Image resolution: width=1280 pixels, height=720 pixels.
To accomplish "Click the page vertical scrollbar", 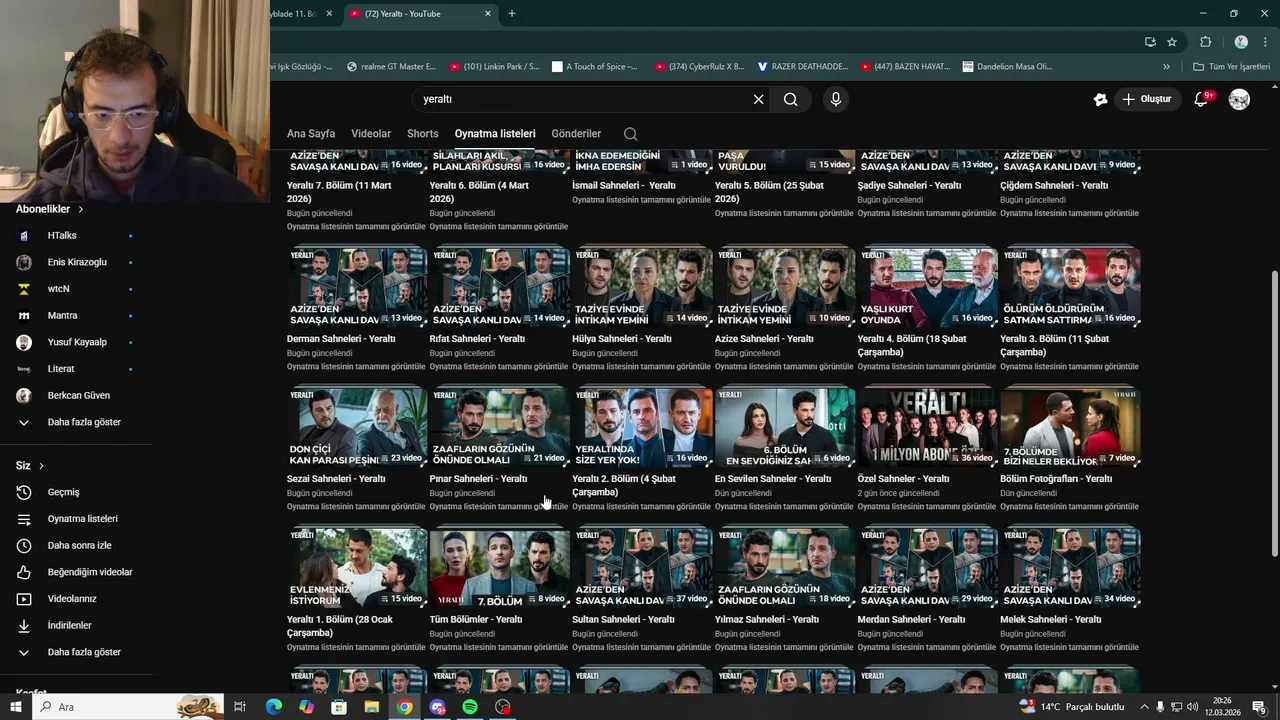I will (1274, 414).
